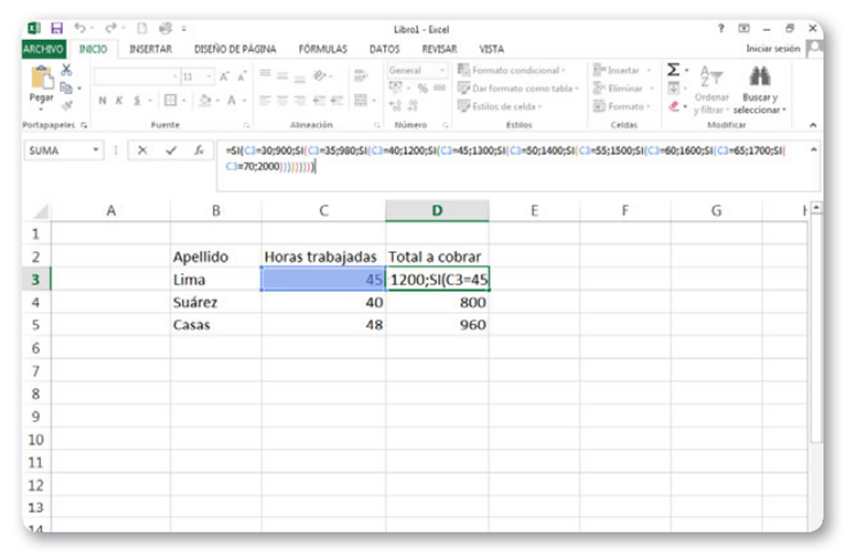Screen dimensions: 850x552
Task: Collapse the expanded formula bar
Action: (x=812, y=149)
